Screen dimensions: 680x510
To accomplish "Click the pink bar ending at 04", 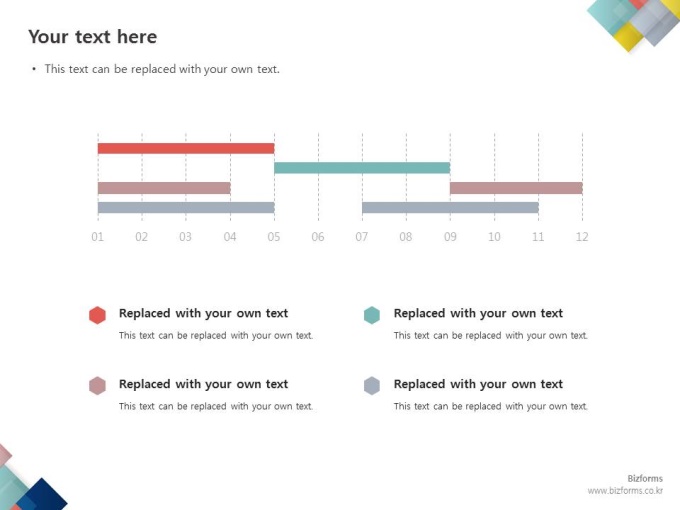I will [x=164, y=188].
